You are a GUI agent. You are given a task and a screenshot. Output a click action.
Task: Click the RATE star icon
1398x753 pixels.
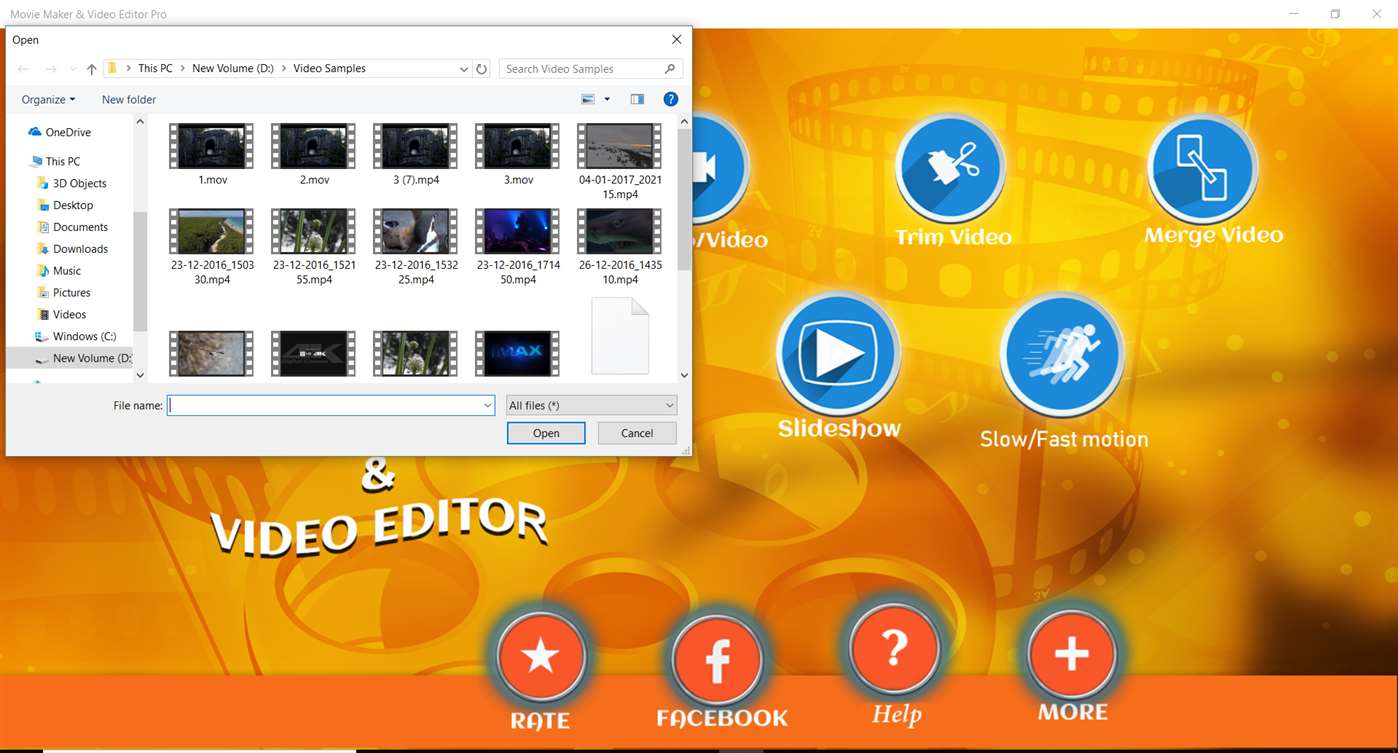(540, 658)
